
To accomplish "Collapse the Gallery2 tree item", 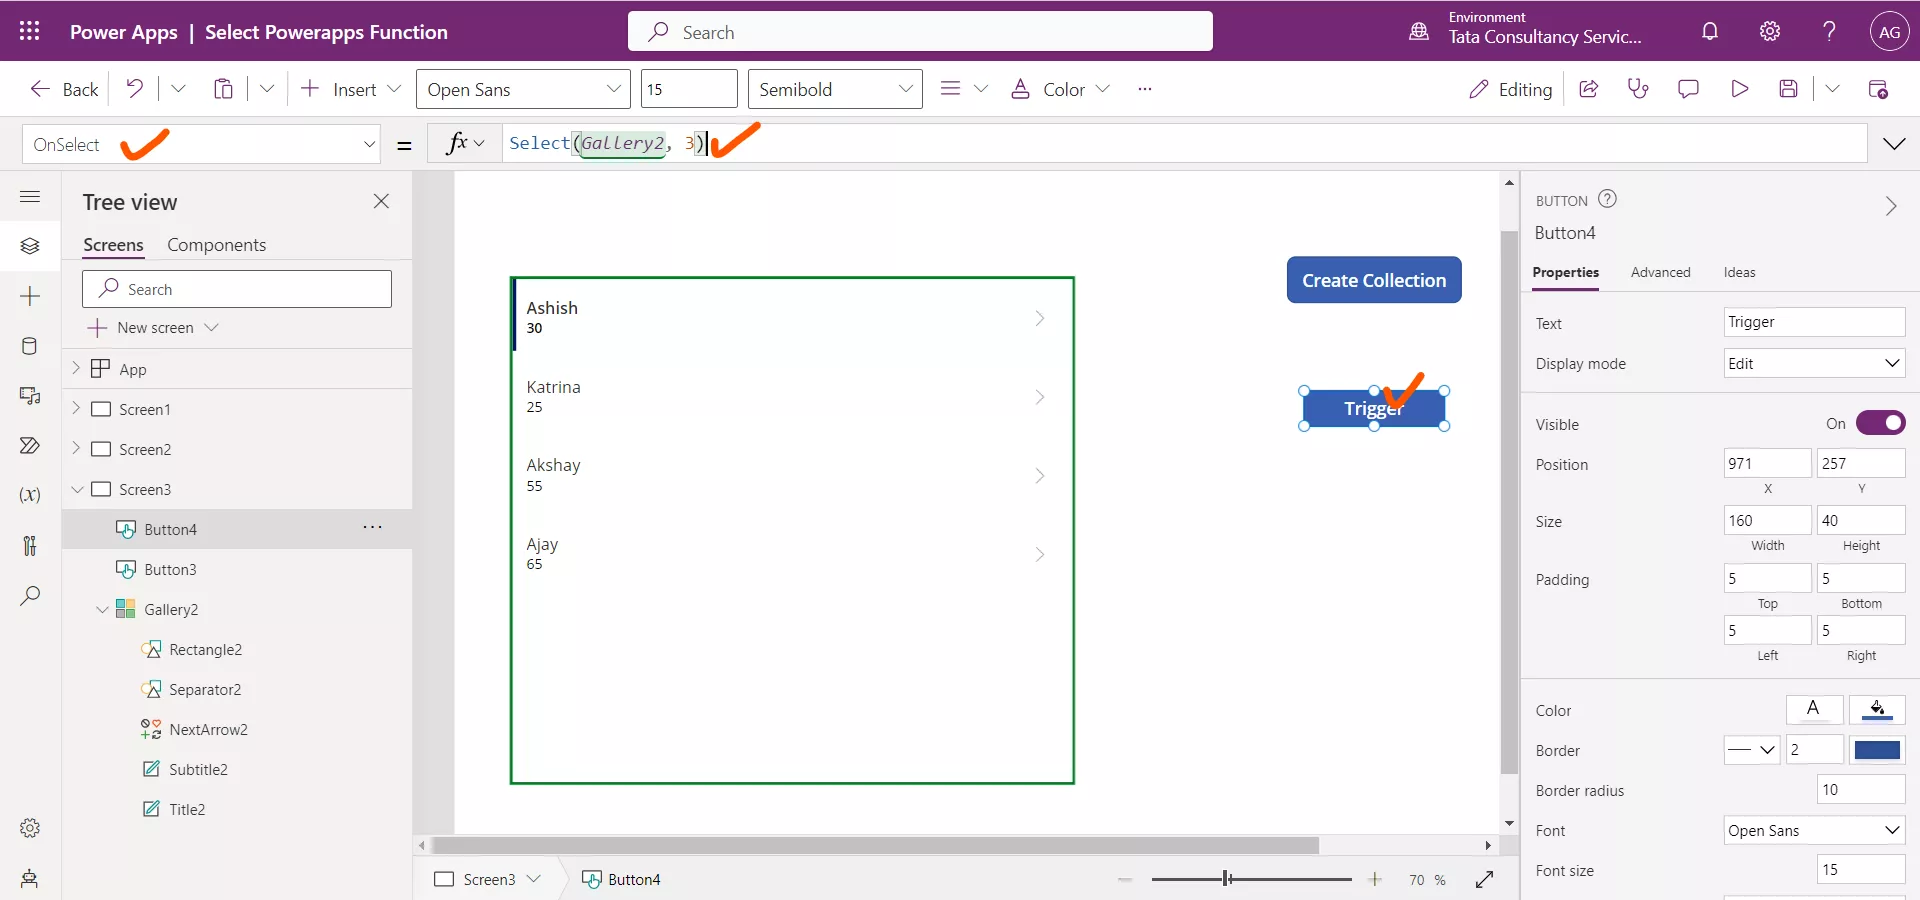I will 102,609.
